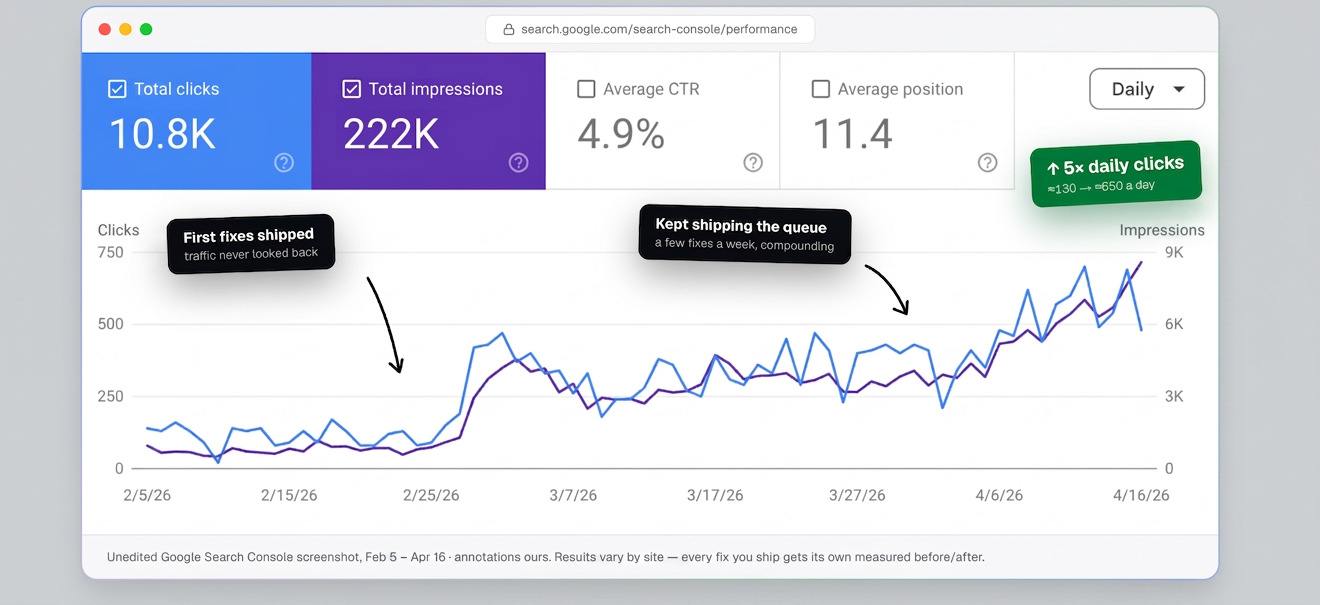The width and height of the screenshot is (1320, 605).
Task: Click the Clicks axis label
Action: 118,230
